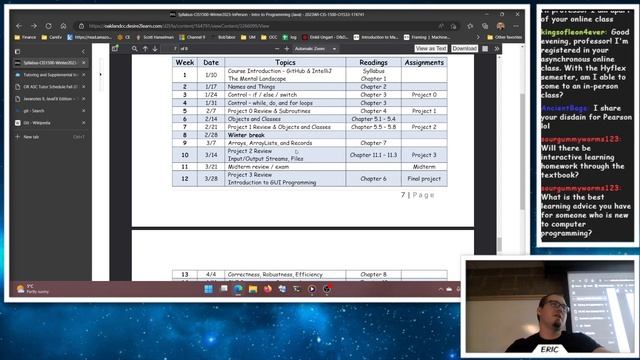Go to previous PDF page arrow

145,49
